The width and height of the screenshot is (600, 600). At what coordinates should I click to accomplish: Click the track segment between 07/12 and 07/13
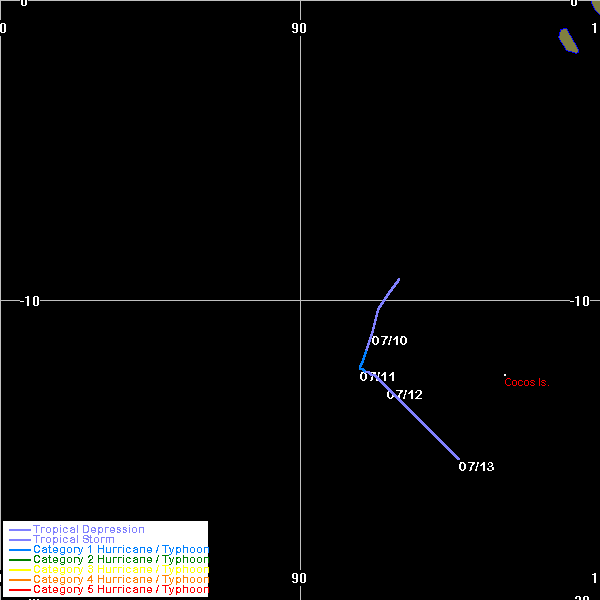(430, 432)
